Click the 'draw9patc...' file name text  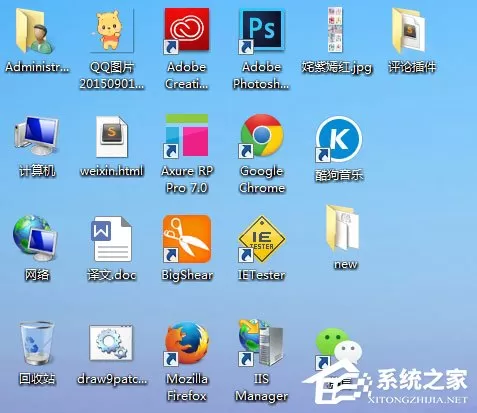click(112, 379)
